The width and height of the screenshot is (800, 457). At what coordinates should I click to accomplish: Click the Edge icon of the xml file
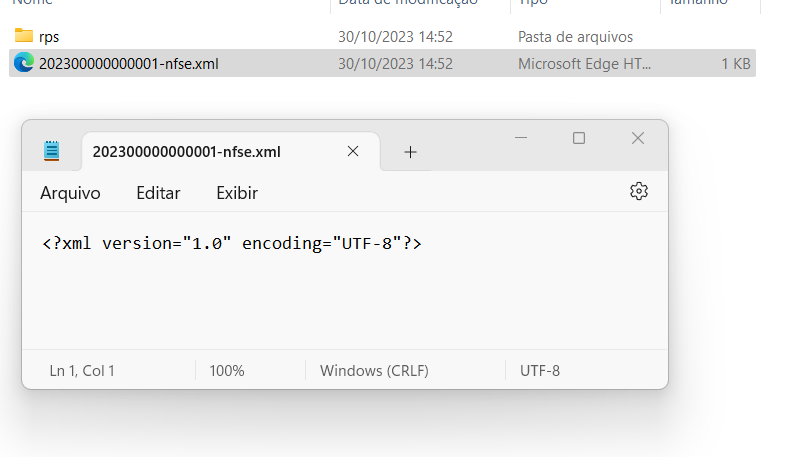[23, 63]
